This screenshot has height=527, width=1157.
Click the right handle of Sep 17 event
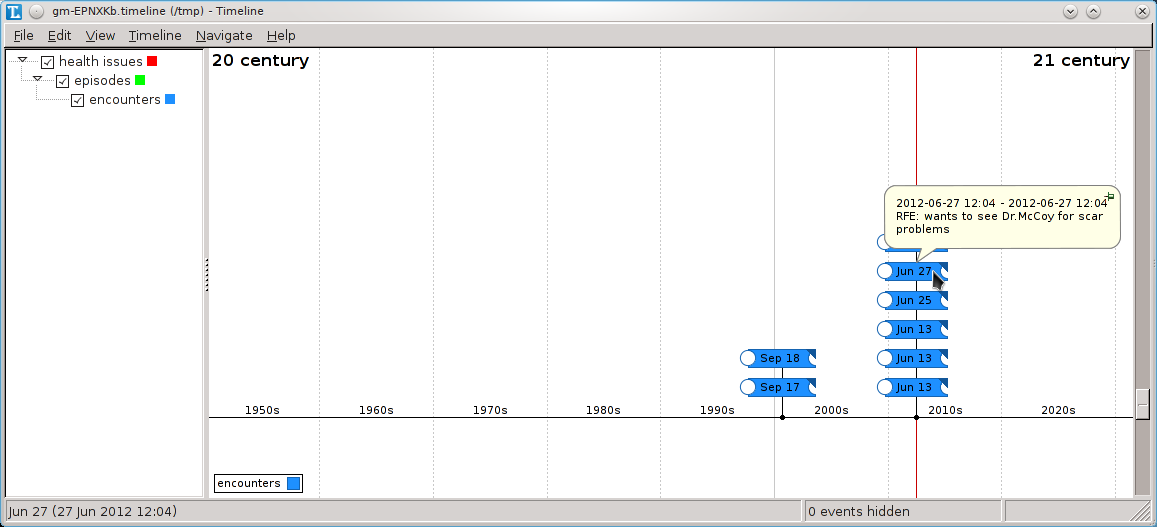811,388
